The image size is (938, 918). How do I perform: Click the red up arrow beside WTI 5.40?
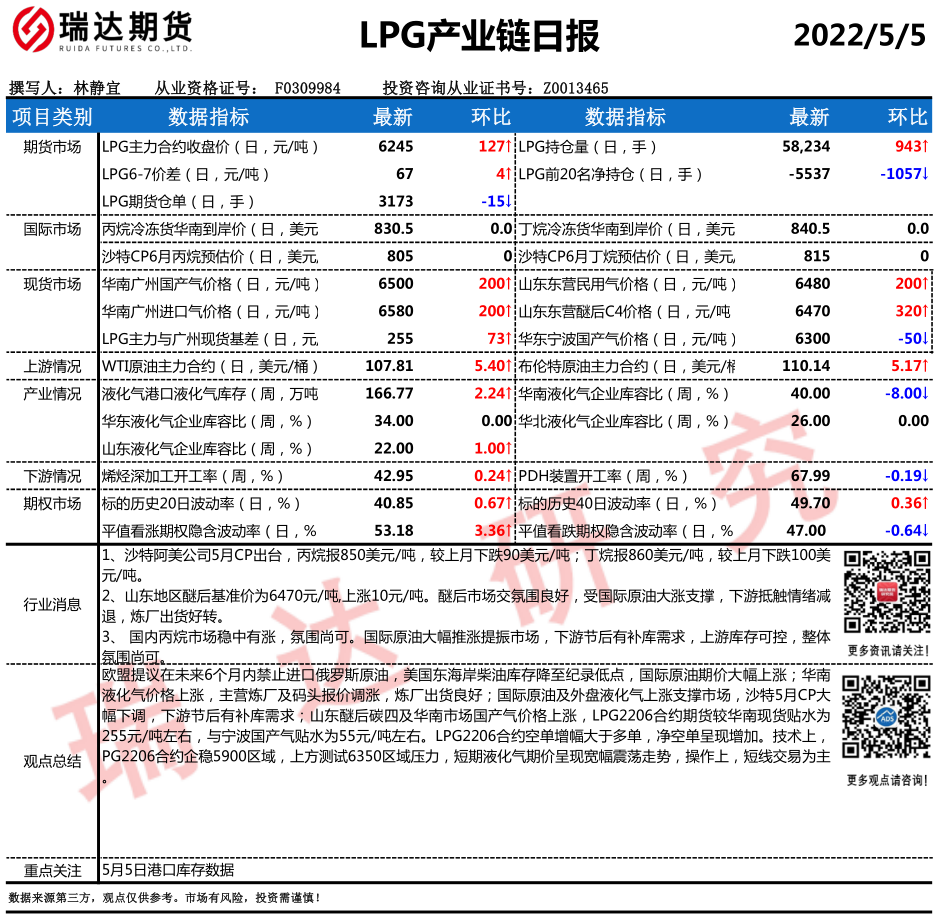click(508, 366)
